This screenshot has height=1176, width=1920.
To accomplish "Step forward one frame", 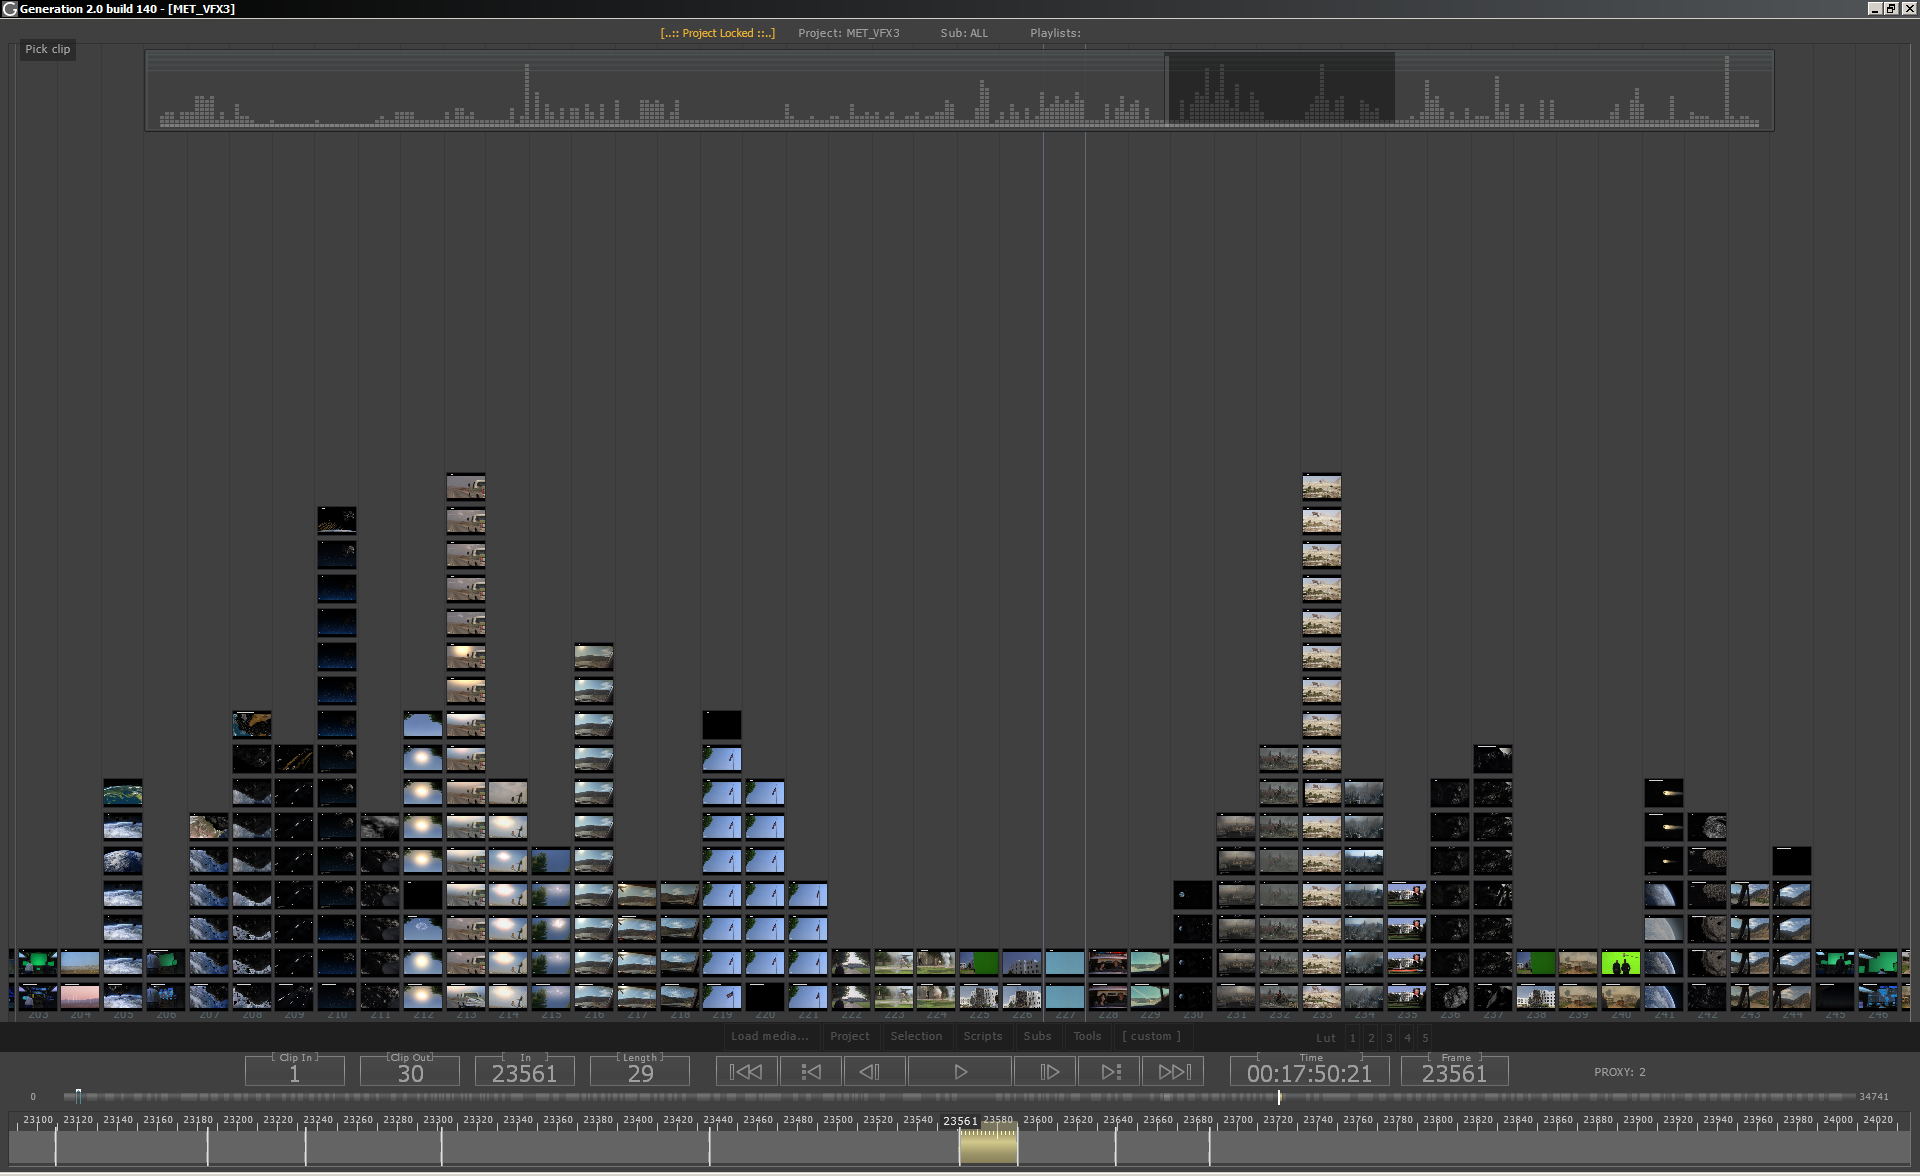I will click(1049, 1072).
